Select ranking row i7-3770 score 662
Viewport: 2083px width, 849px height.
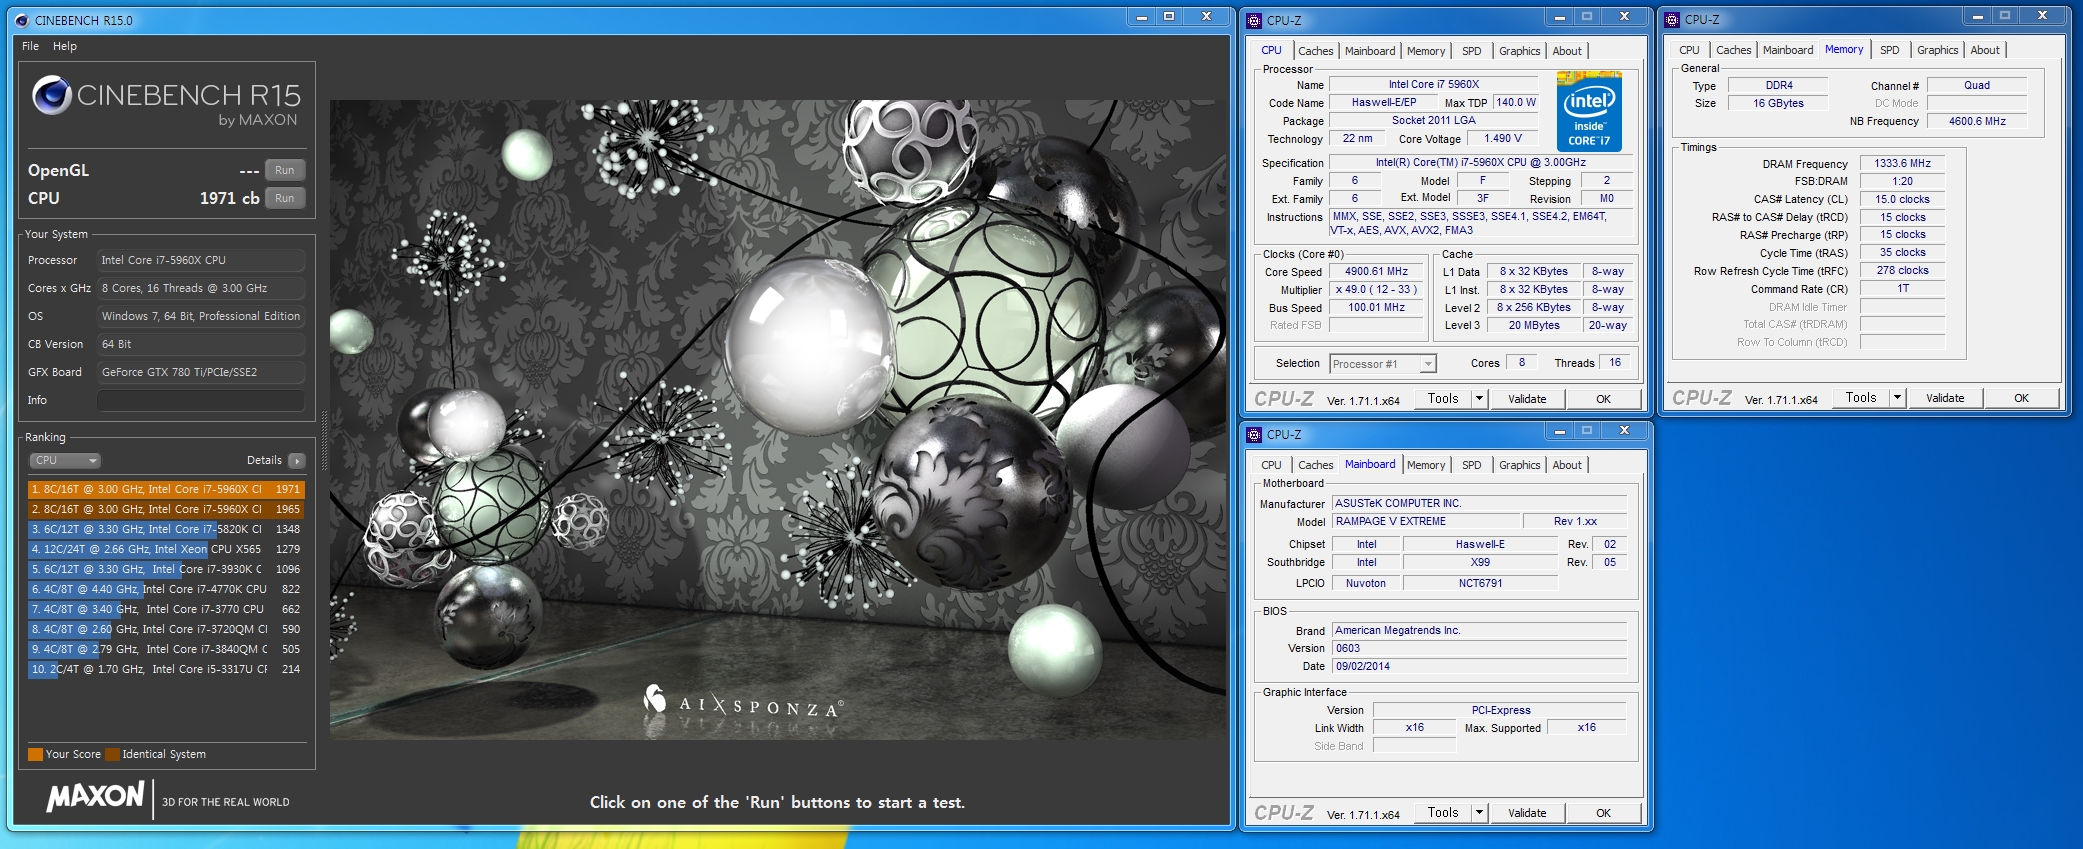(x=166, y=609)
